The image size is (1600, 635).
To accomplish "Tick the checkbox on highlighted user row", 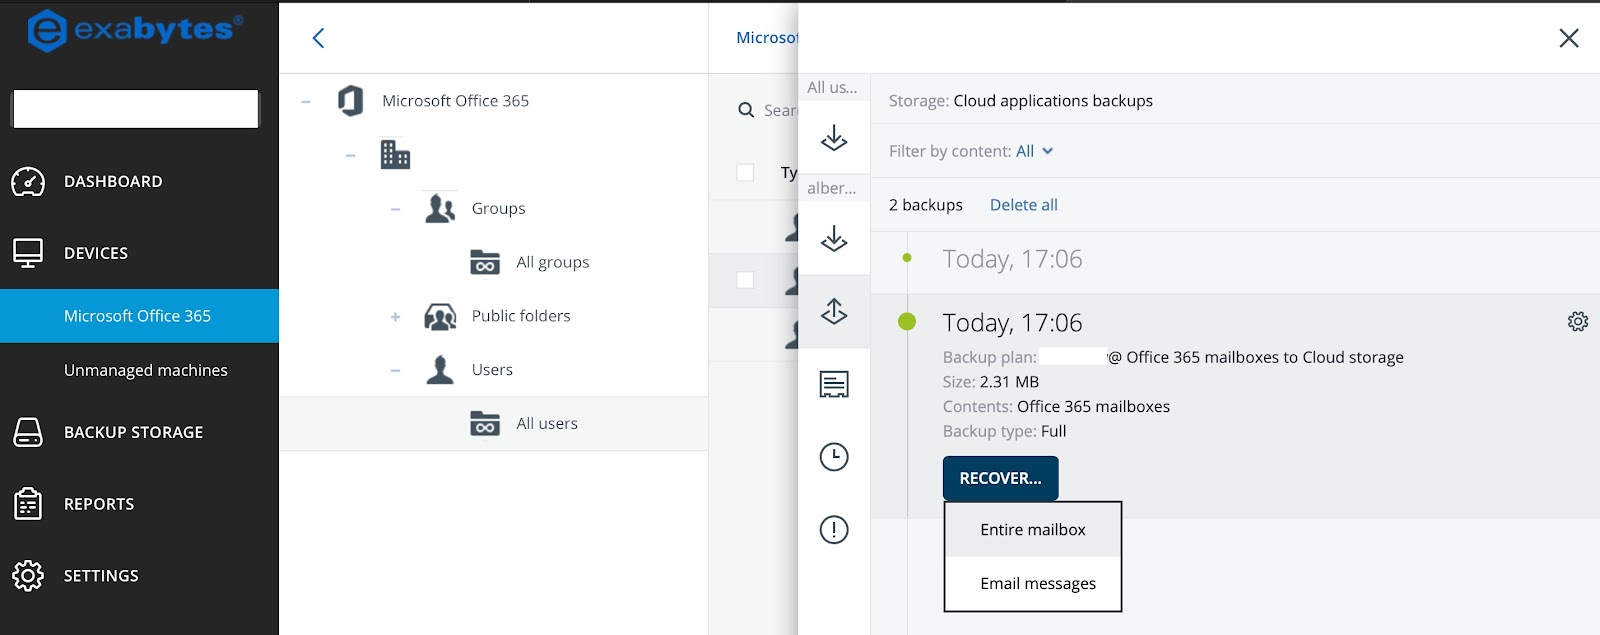I will pos(745,280).
